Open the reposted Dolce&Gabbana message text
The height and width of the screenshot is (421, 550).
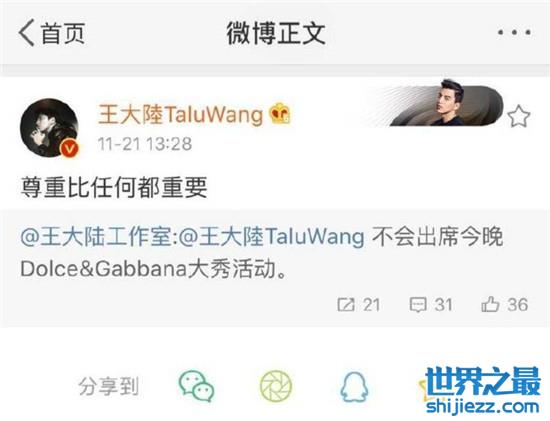click(262, 253)
